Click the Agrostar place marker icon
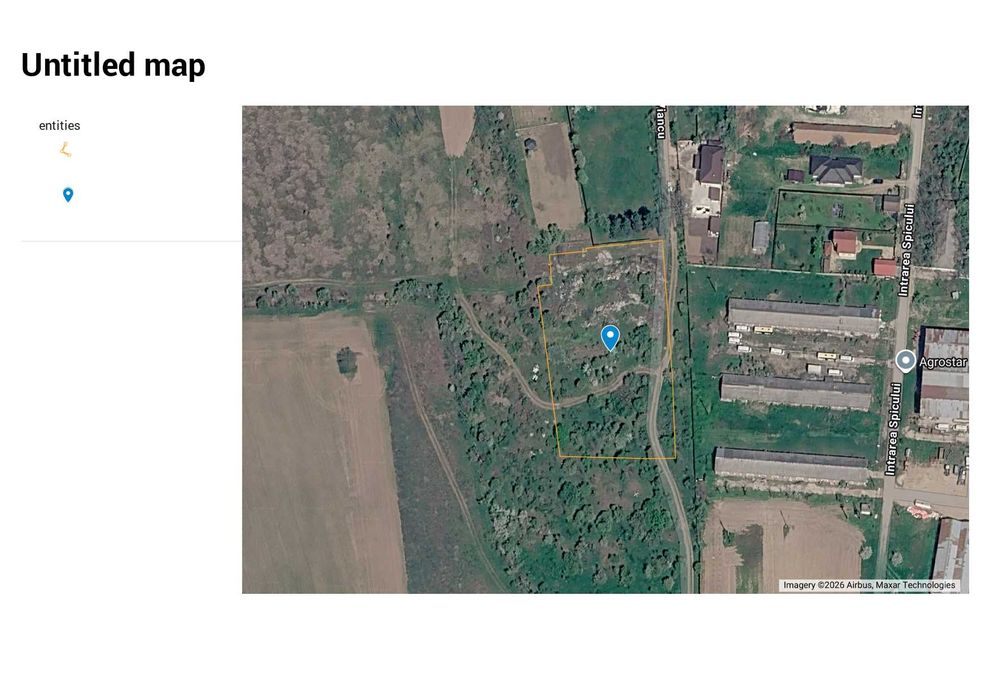The height and width of the screenshot is (700, 990). click(x=905, y=361)
